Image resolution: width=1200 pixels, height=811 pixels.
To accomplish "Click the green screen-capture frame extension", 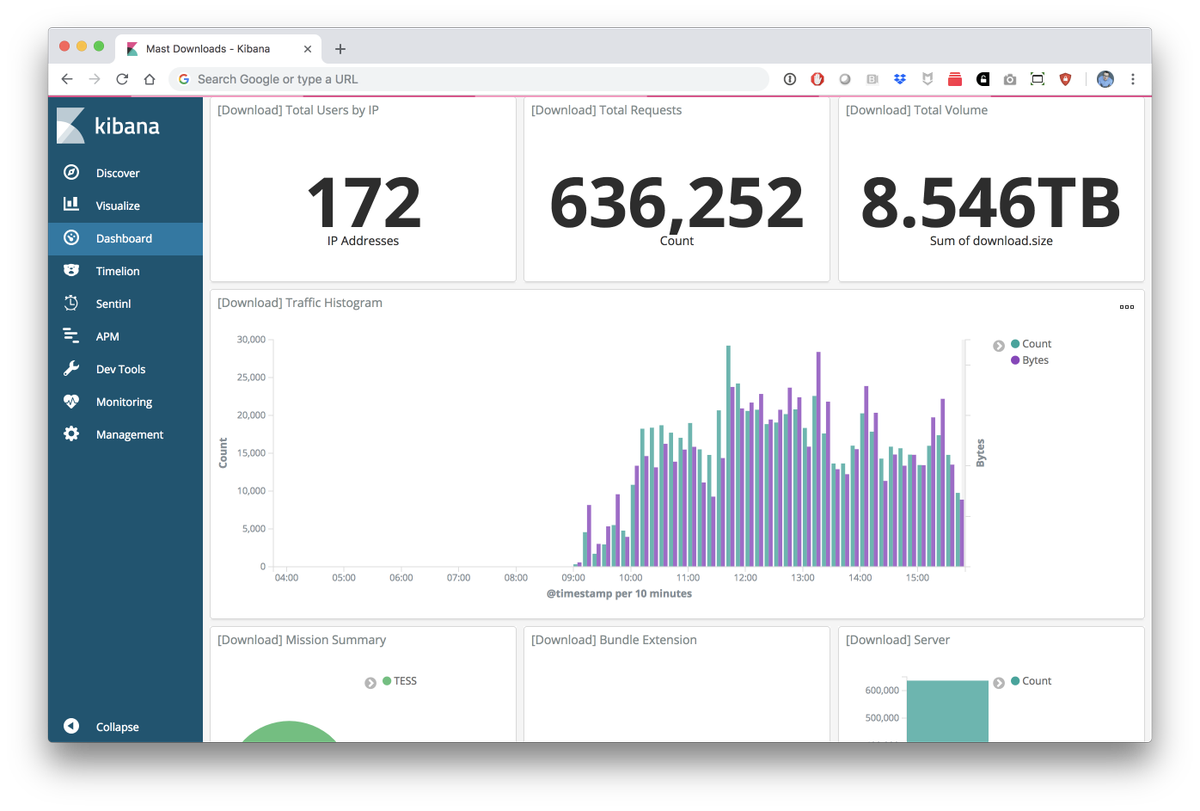I will 1038,79.
